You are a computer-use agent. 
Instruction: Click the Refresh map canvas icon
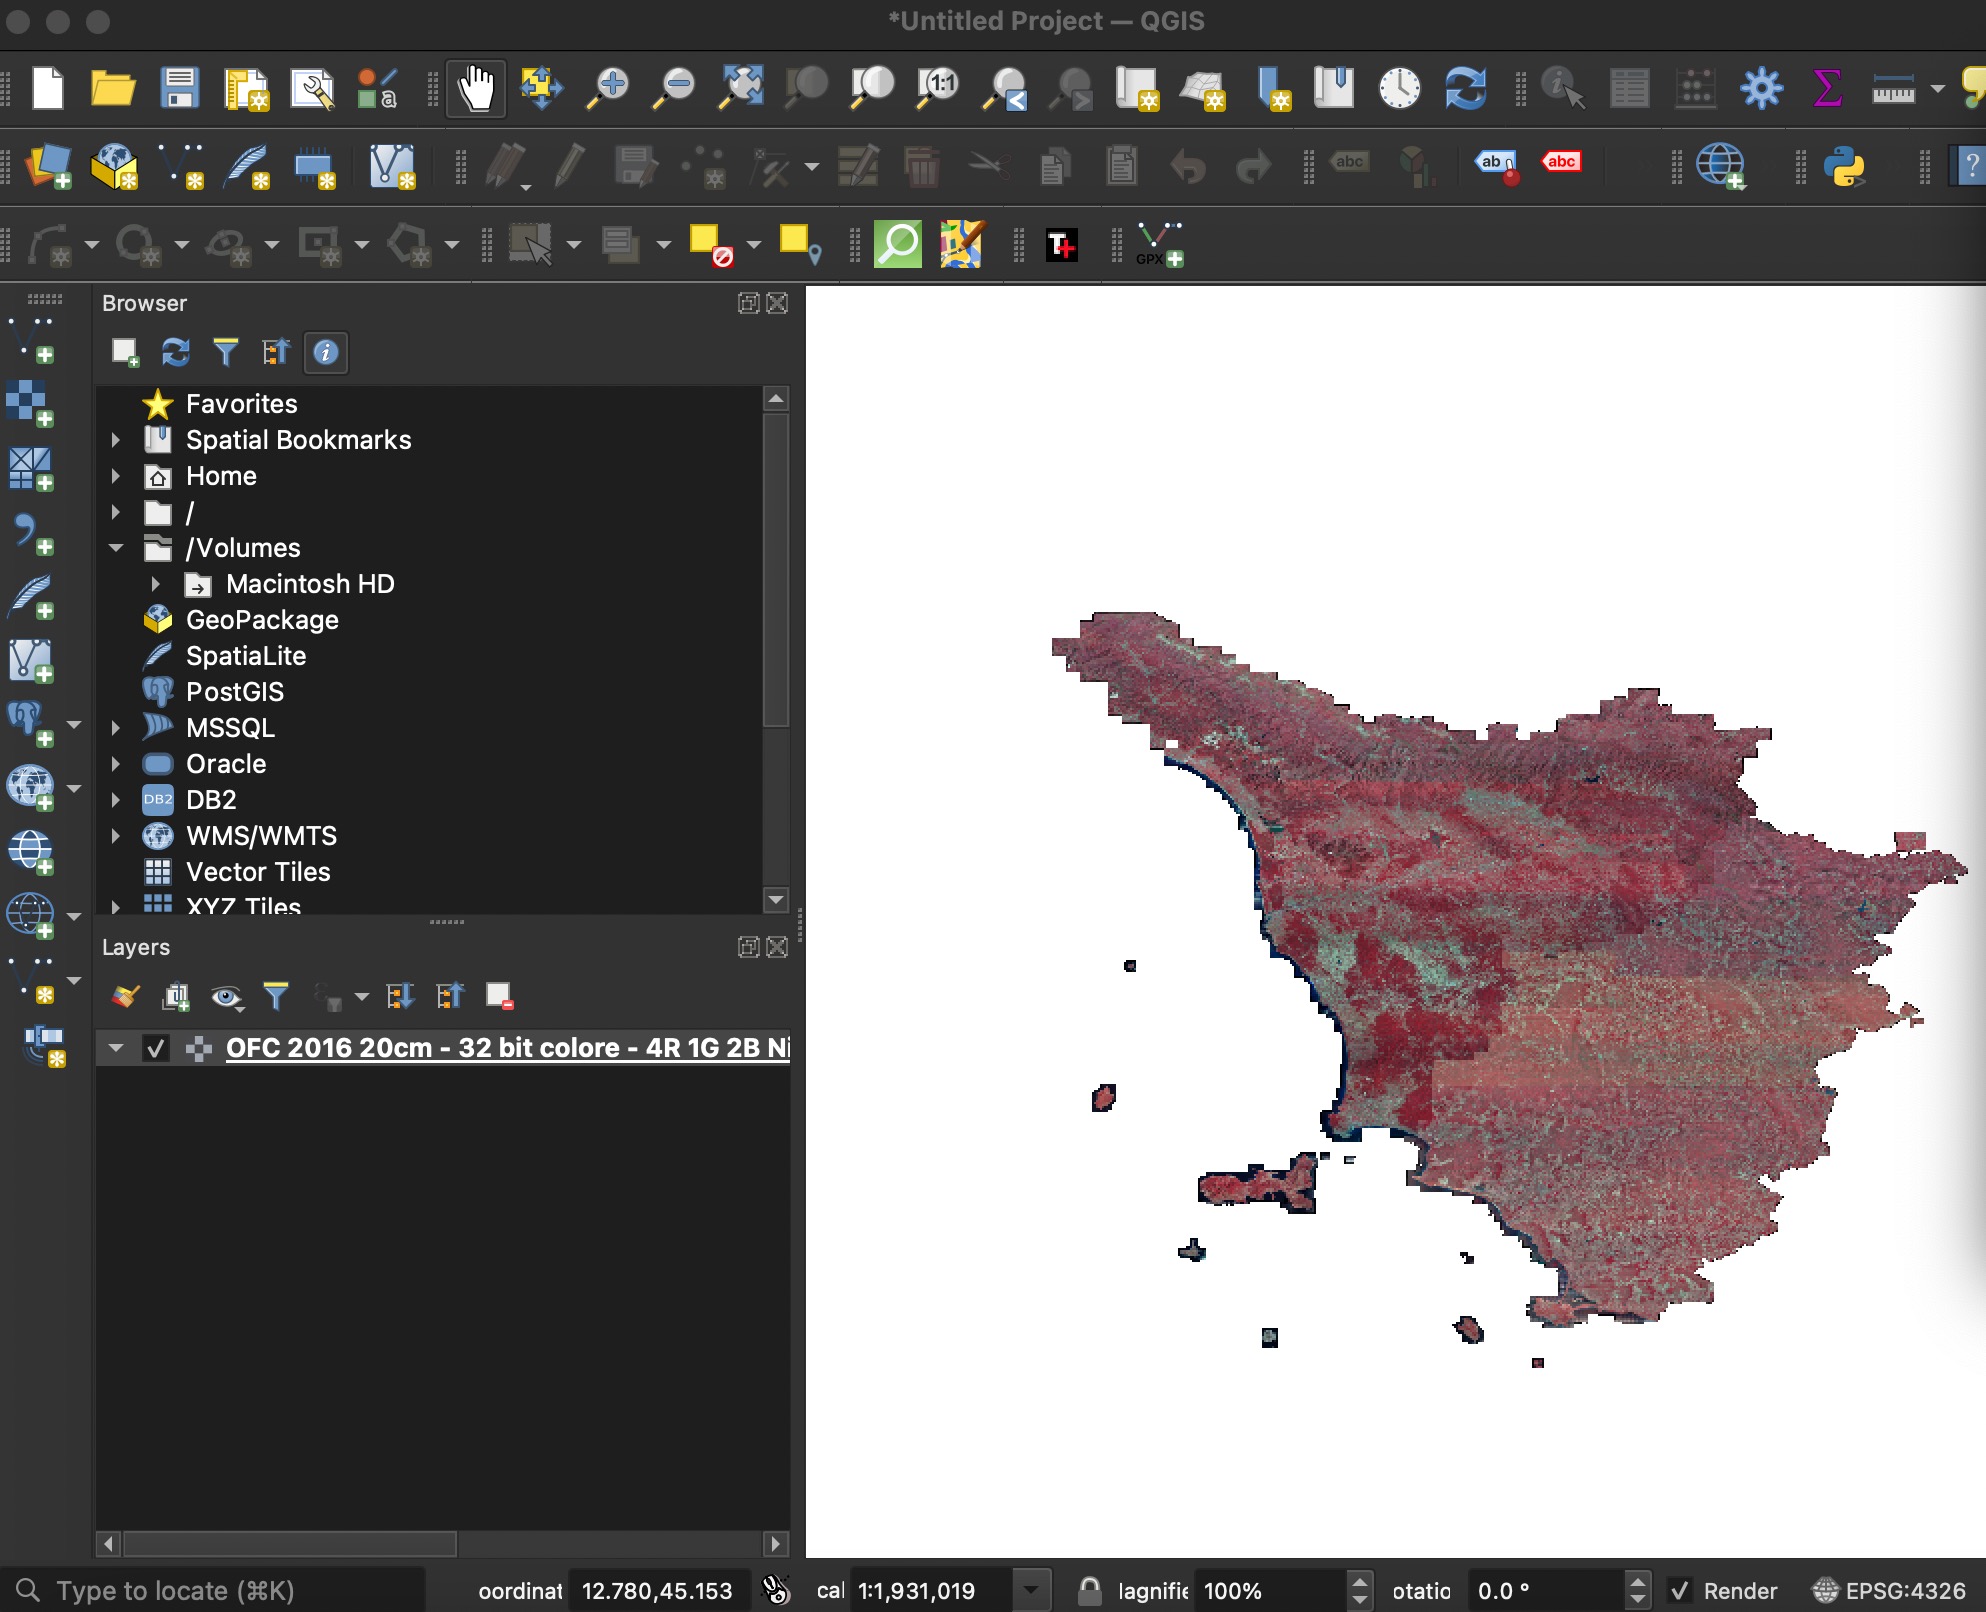coord(1465,89)
